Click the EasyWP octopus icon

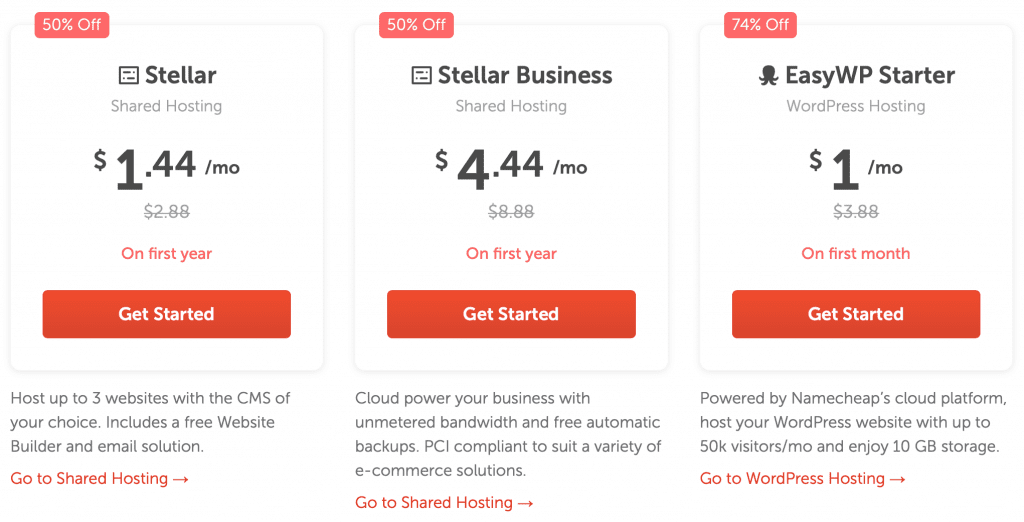769,76
